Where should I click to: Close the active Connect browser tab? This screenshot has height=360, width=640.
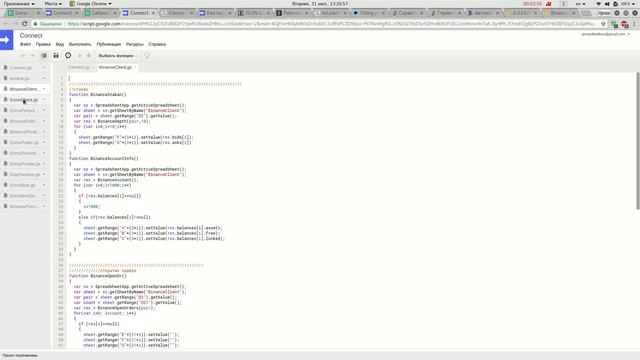[x=153, y=13]
